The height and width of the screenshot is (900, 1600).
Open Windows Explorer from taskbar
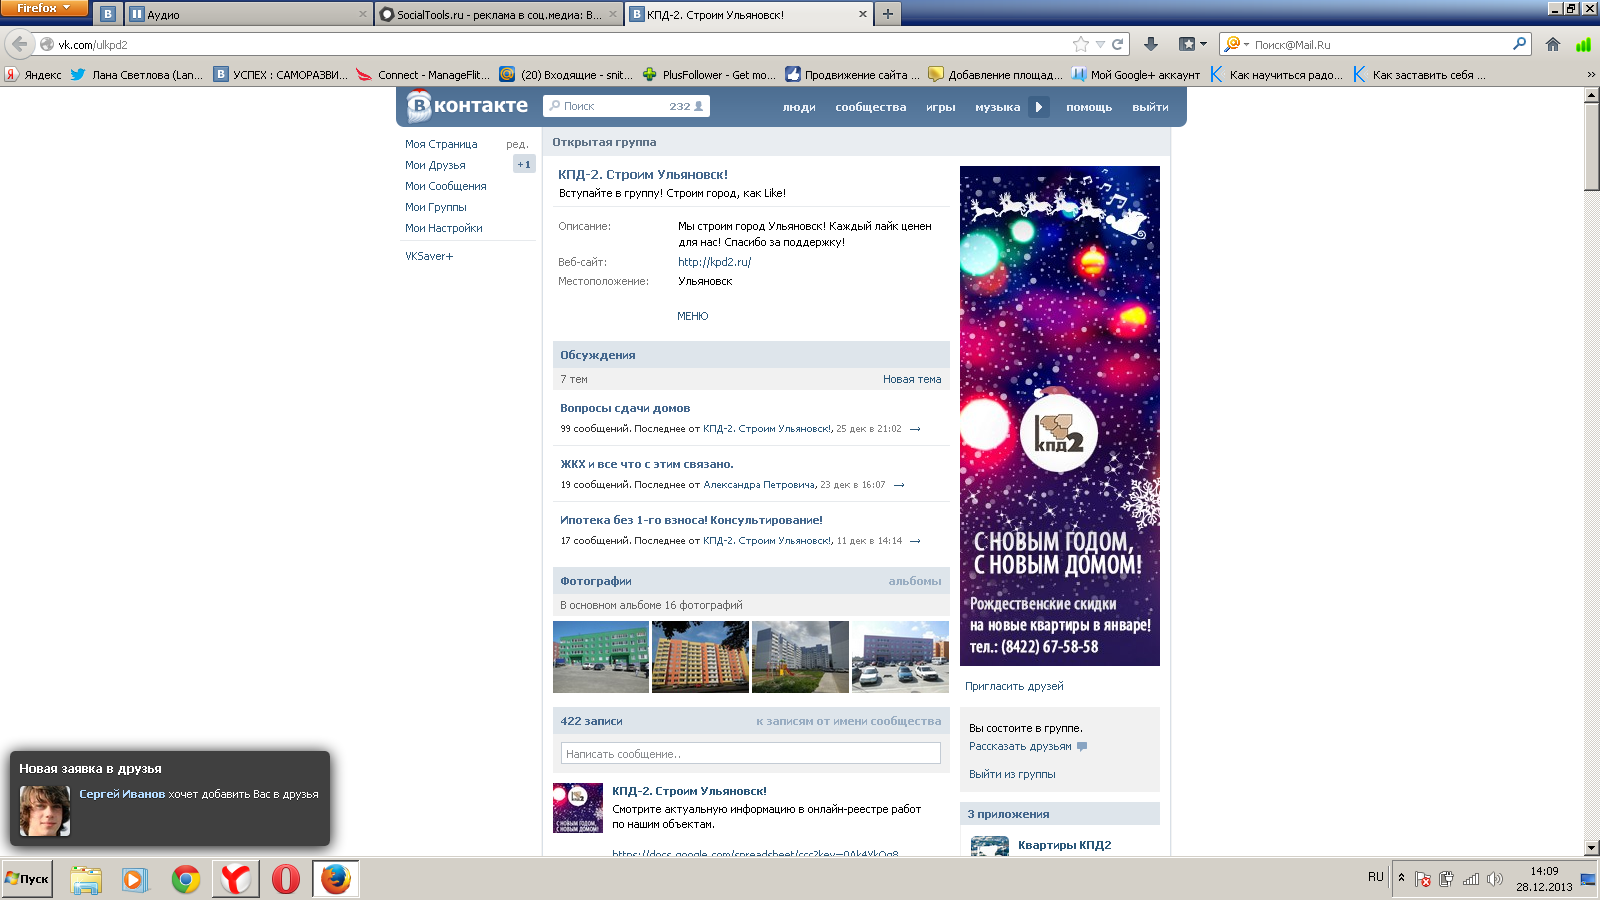pos(86,879)
